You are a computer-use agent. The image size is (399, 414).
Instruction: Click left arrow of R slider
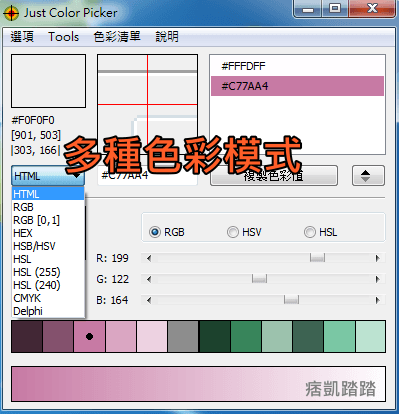pos(149,258)
